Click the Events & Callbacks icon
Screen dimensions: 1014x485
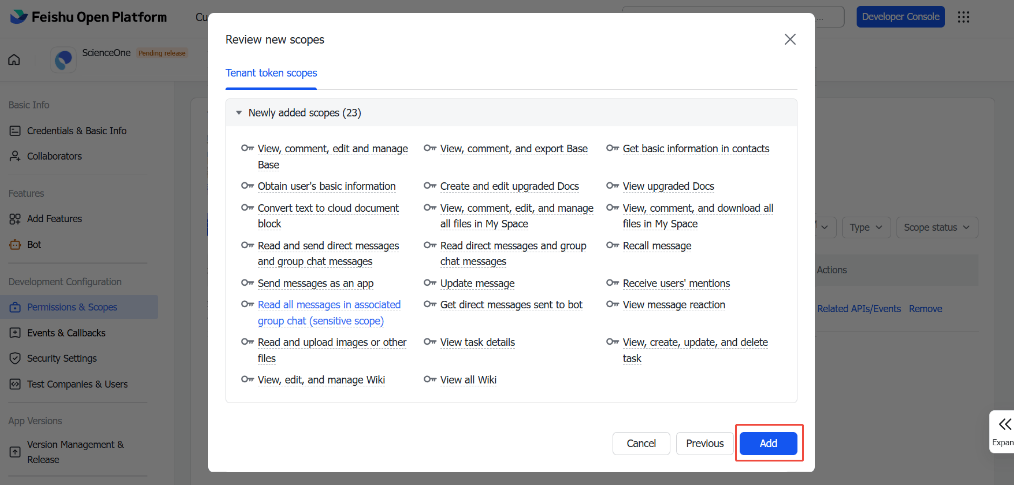pos(15,333)
